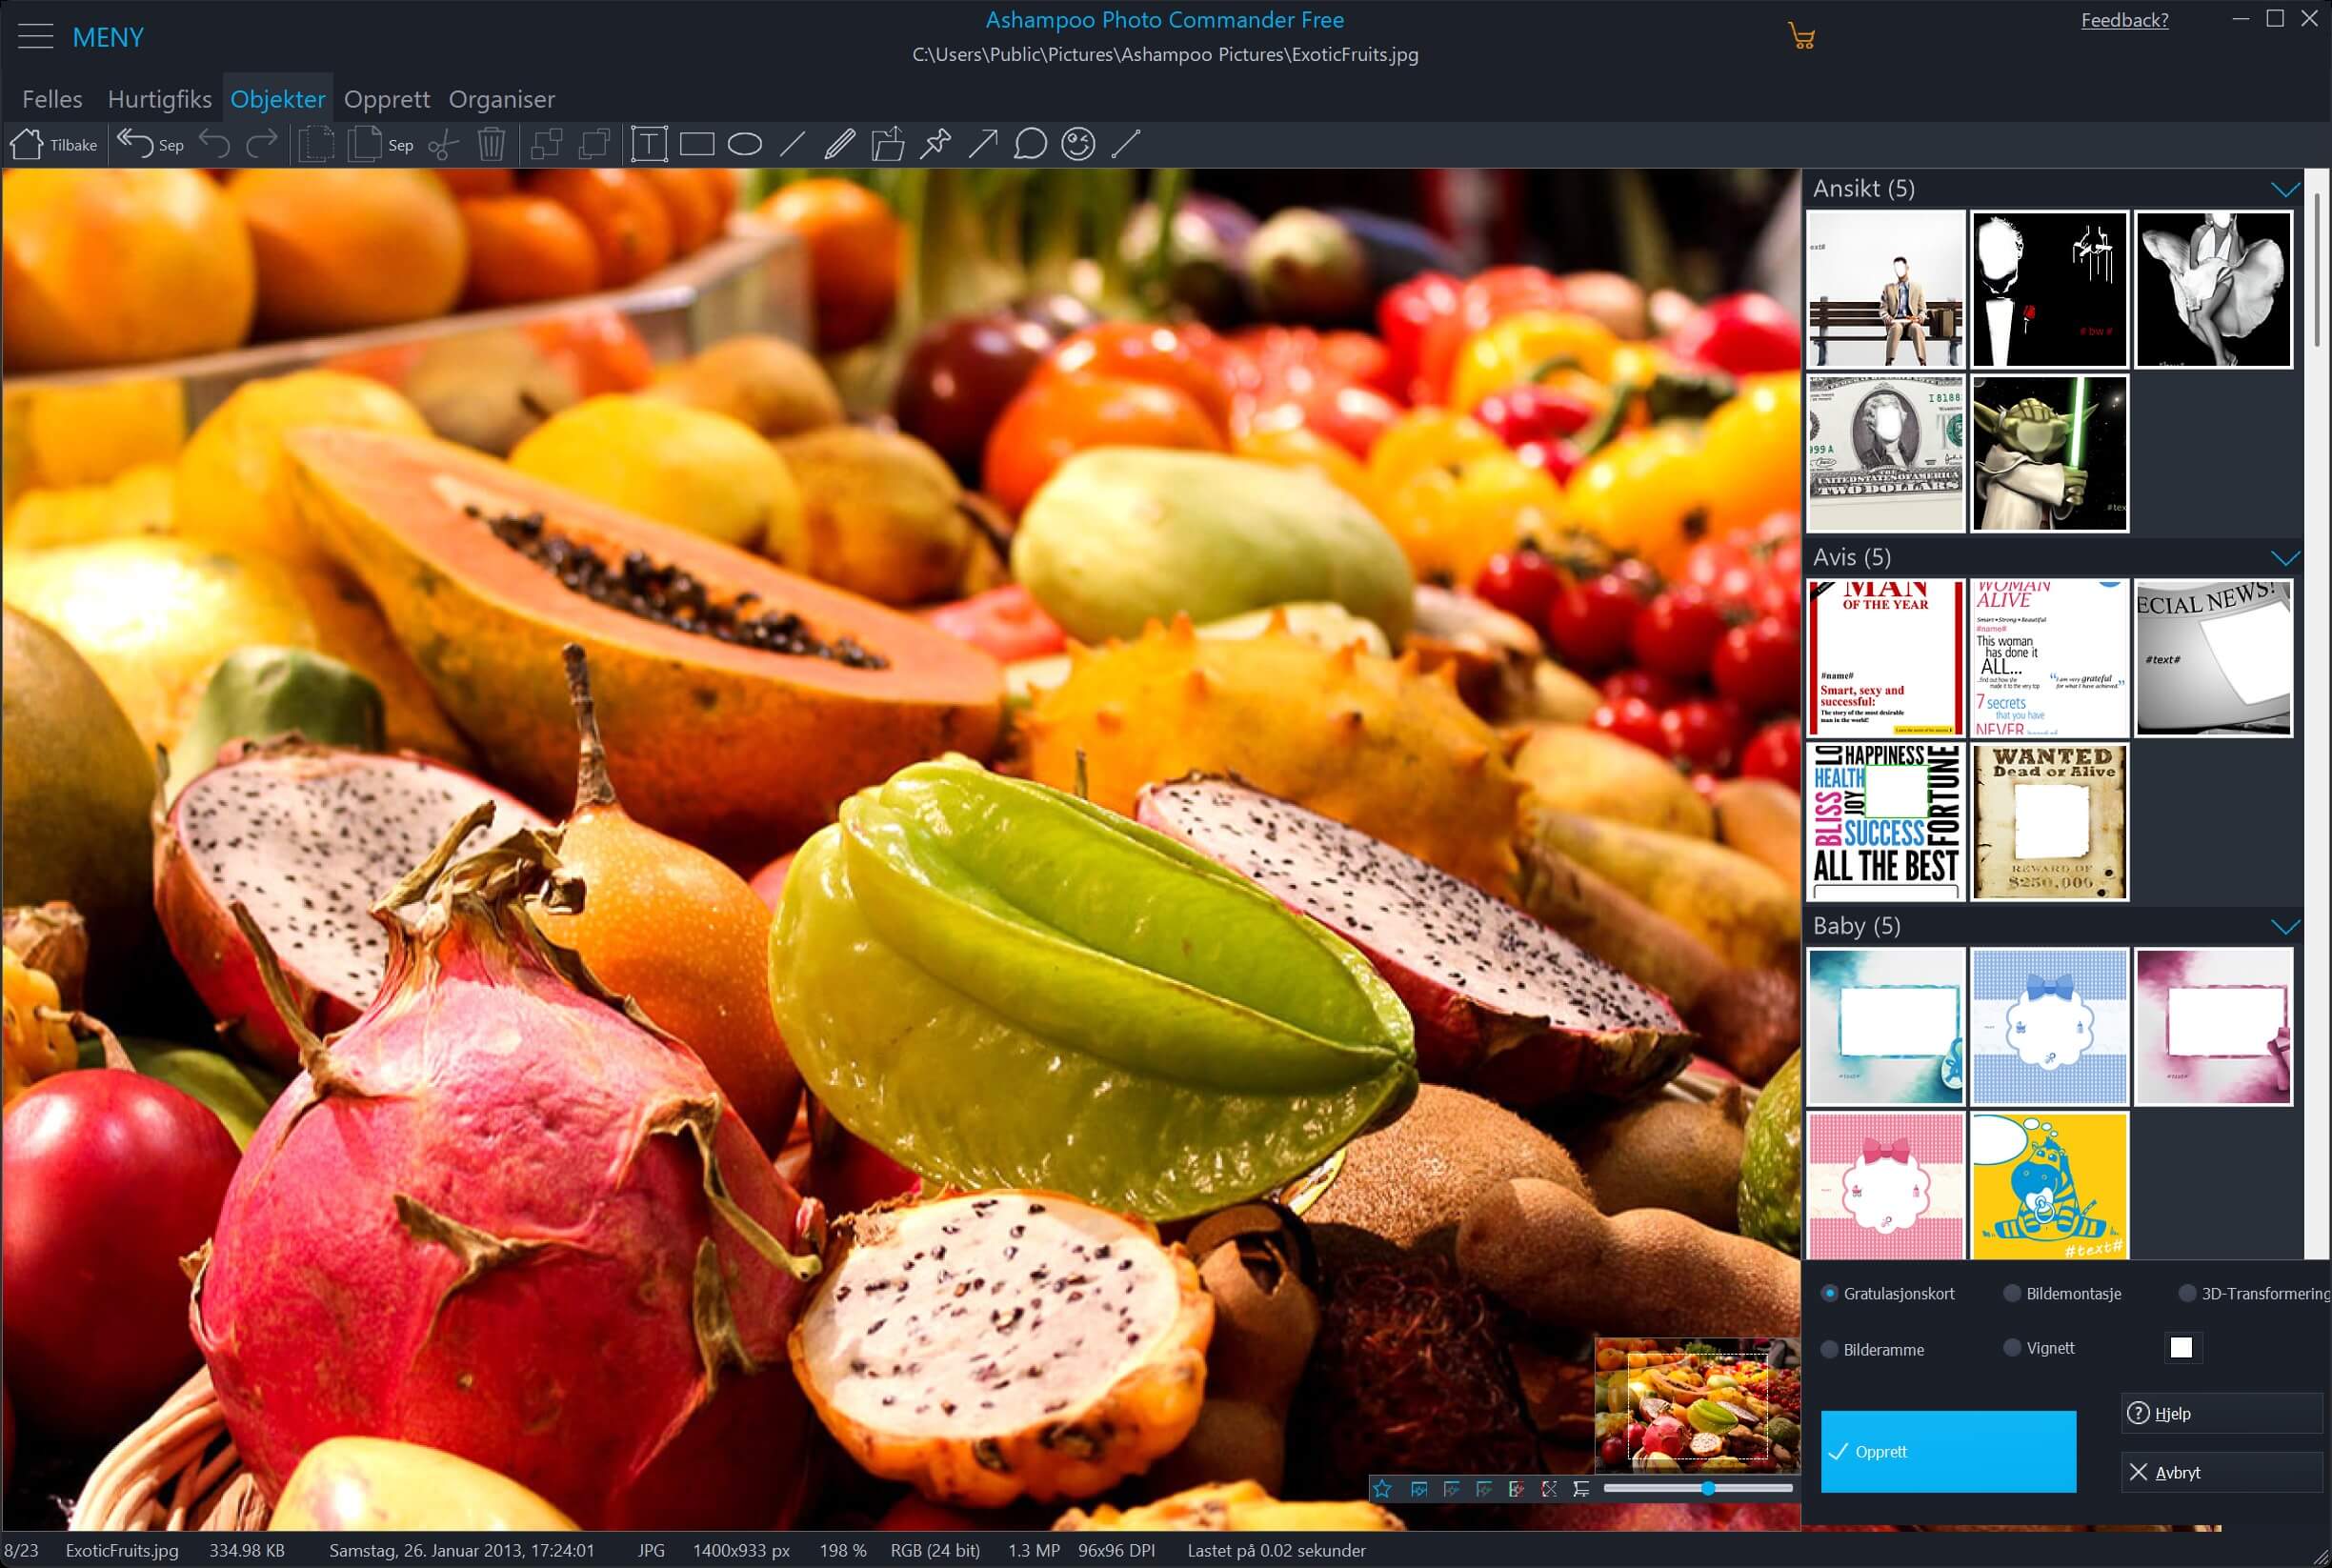Select the Pencil drawing tool
This screenshot has width=2332, height=1568.
pyautogui.click(x=839, y=145)
